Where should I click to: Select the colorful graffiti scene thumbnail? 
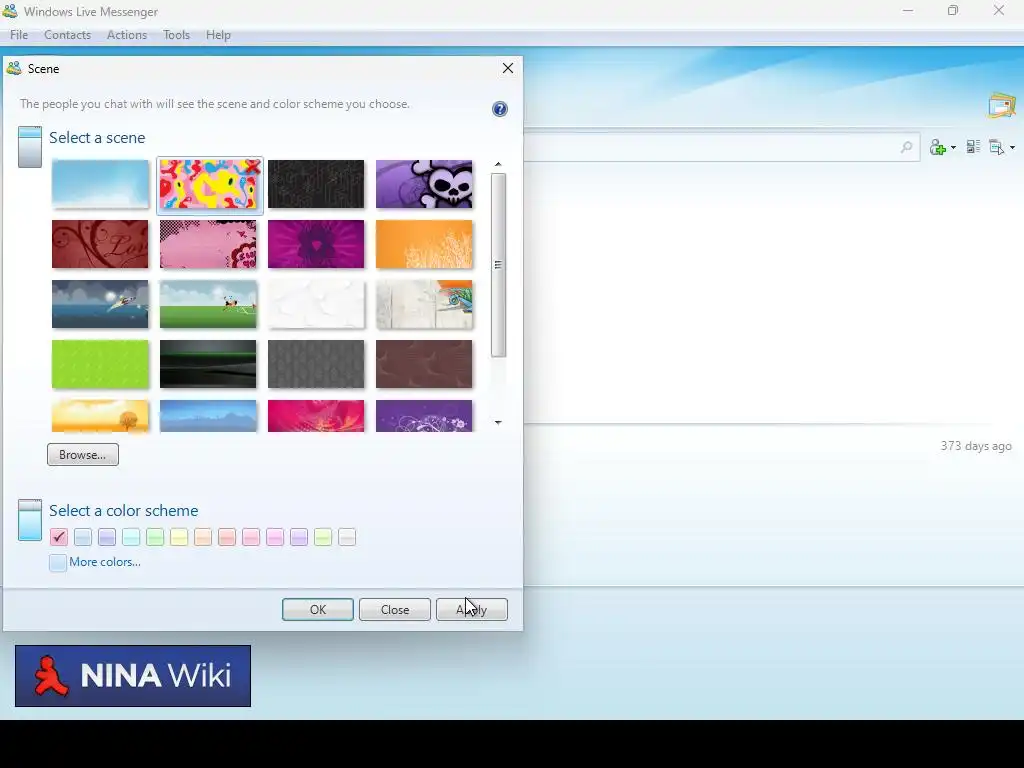tap(208, 185)
